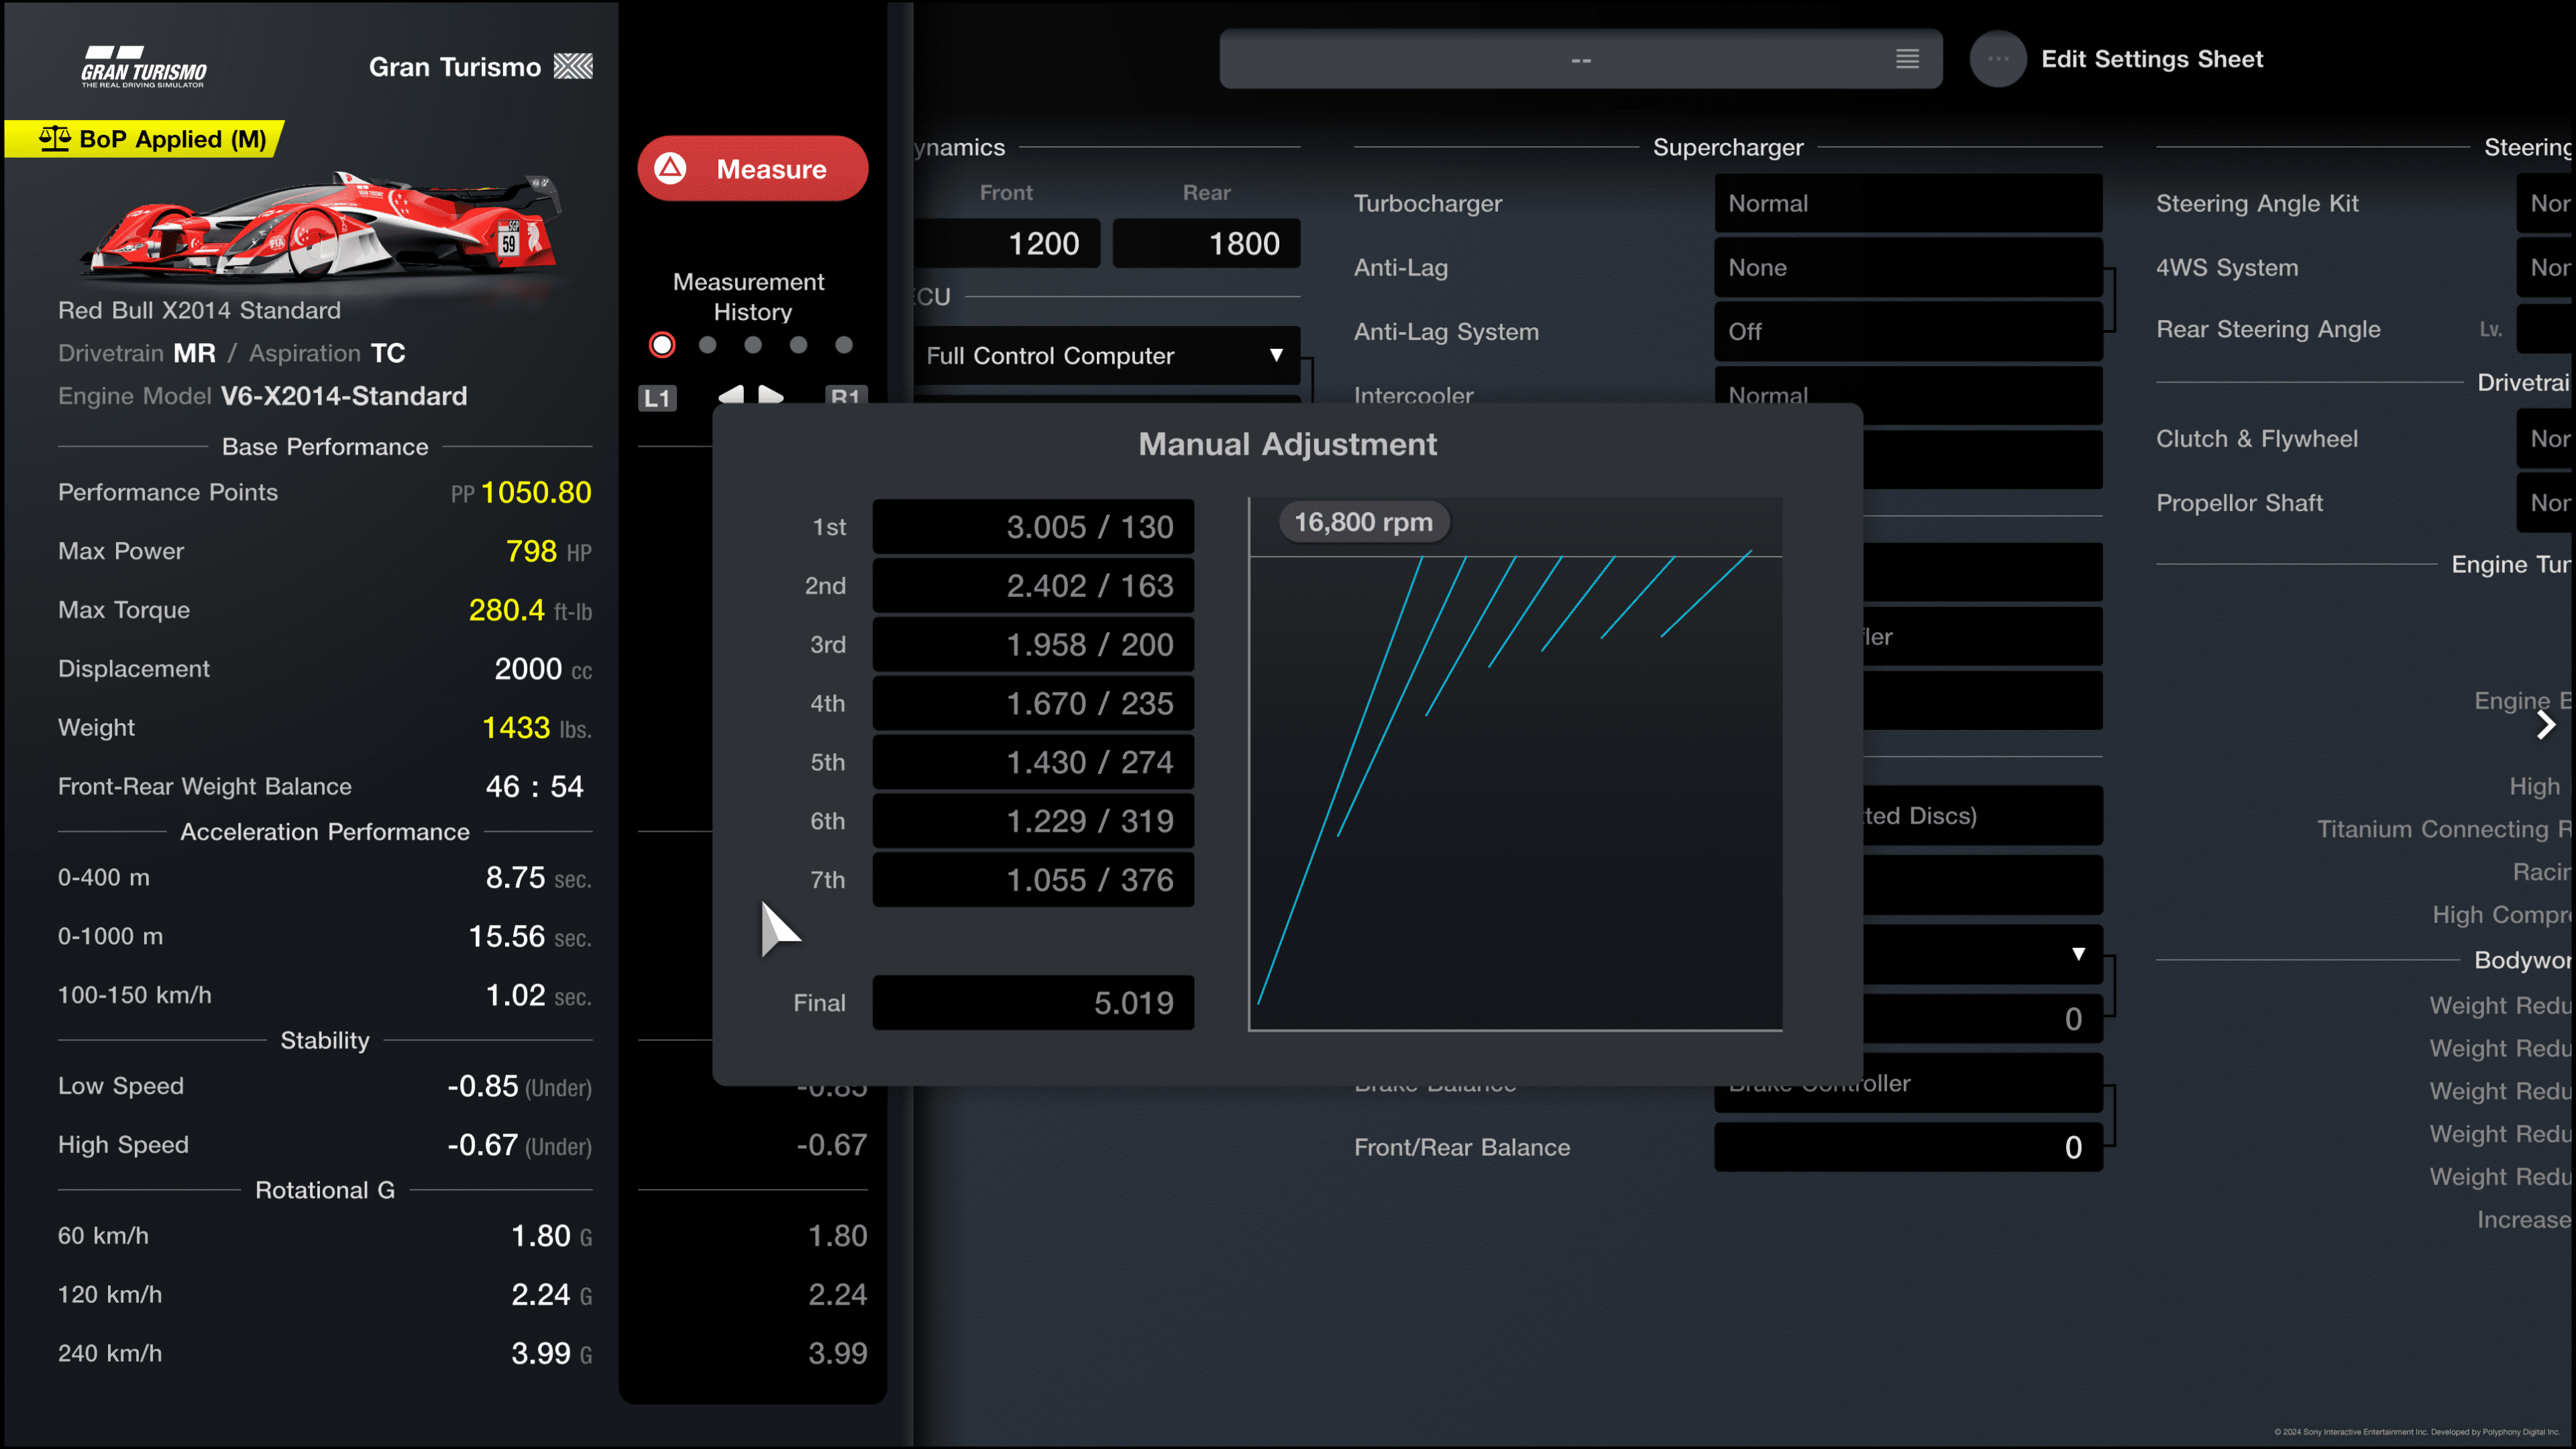Click the Gran Turismo logo
2576x1449 pixels.
144,68
